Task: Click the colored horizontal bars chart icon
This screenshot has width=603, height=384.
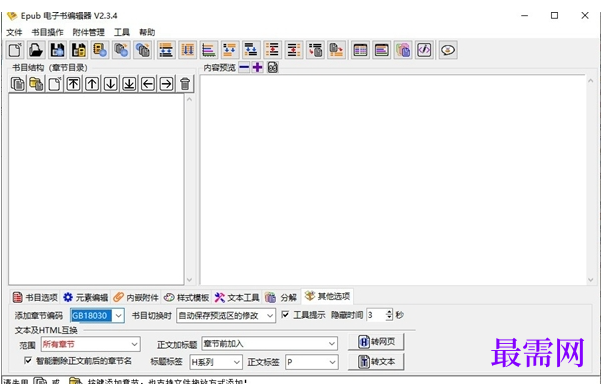Action: (209, 50)
